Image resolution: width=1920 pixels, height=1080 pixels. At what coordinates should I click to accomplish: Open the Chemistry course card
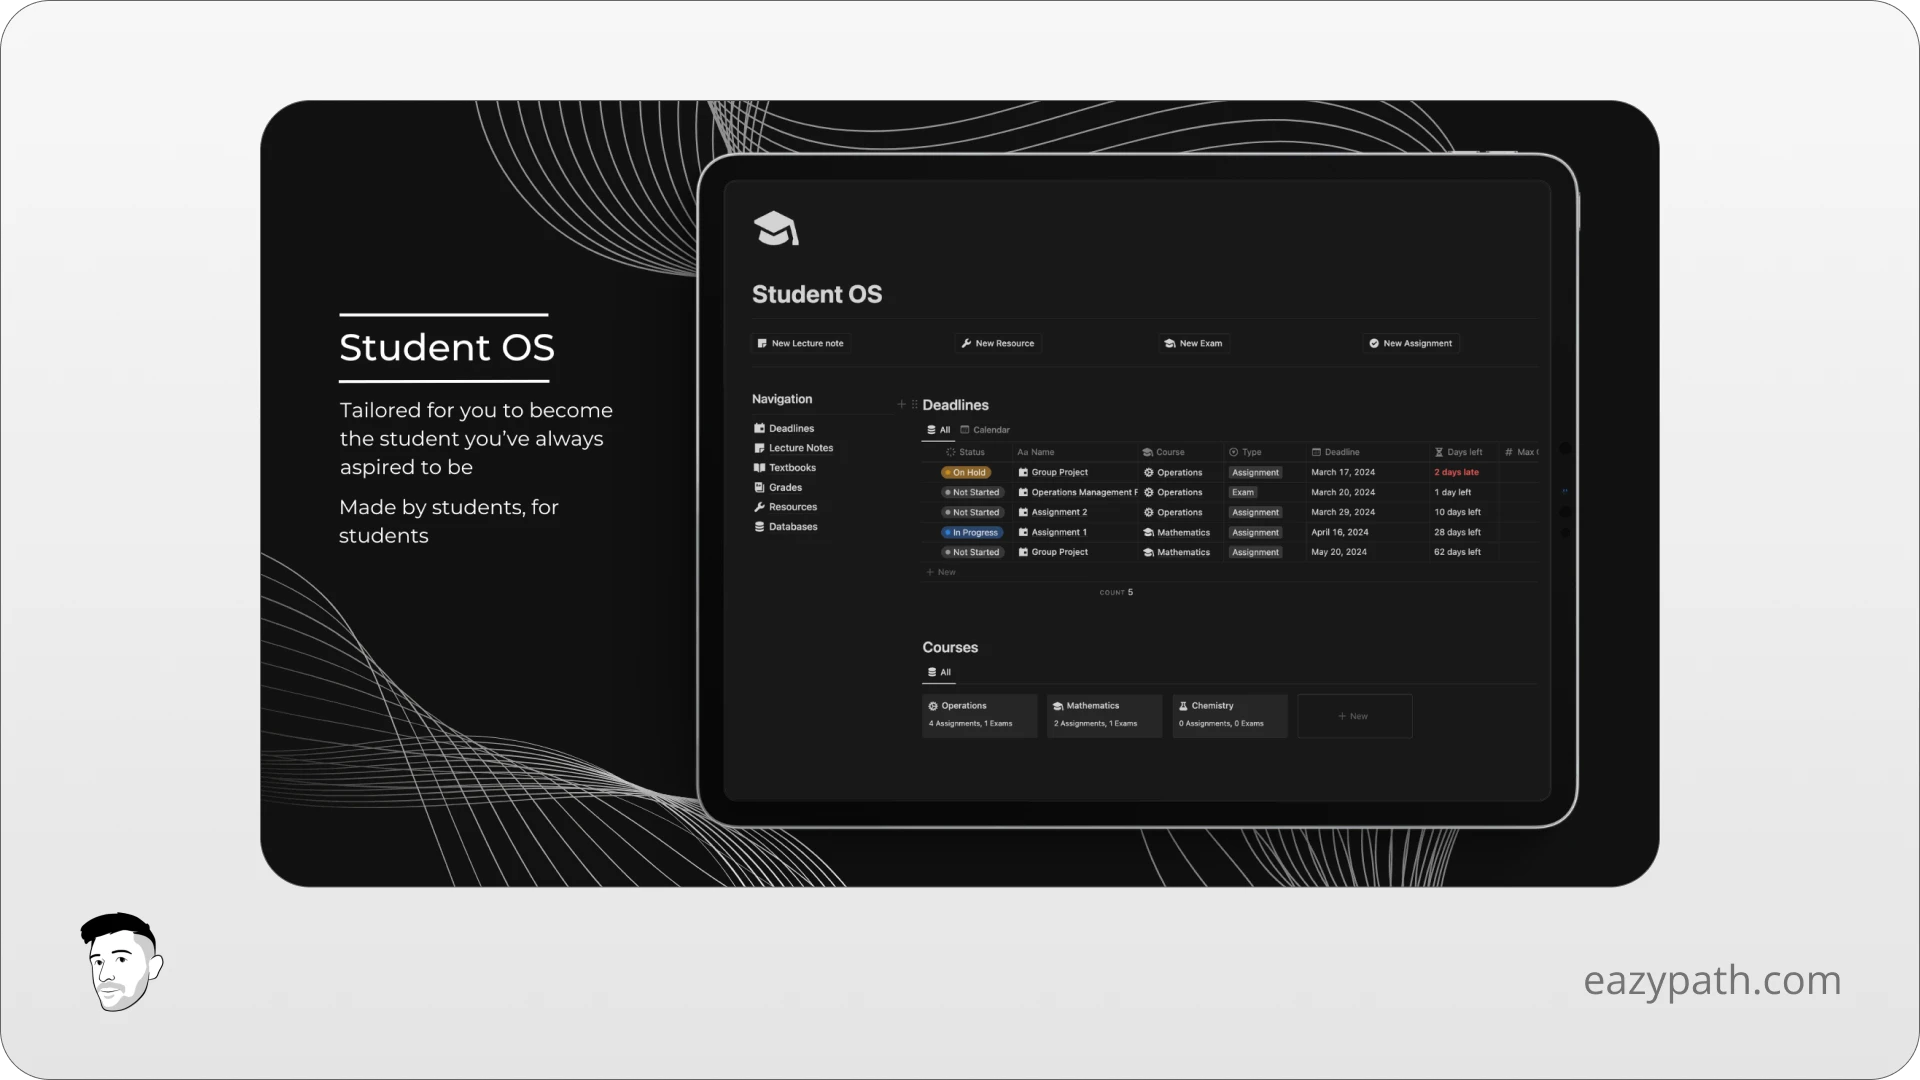[x=1229, y=716]
